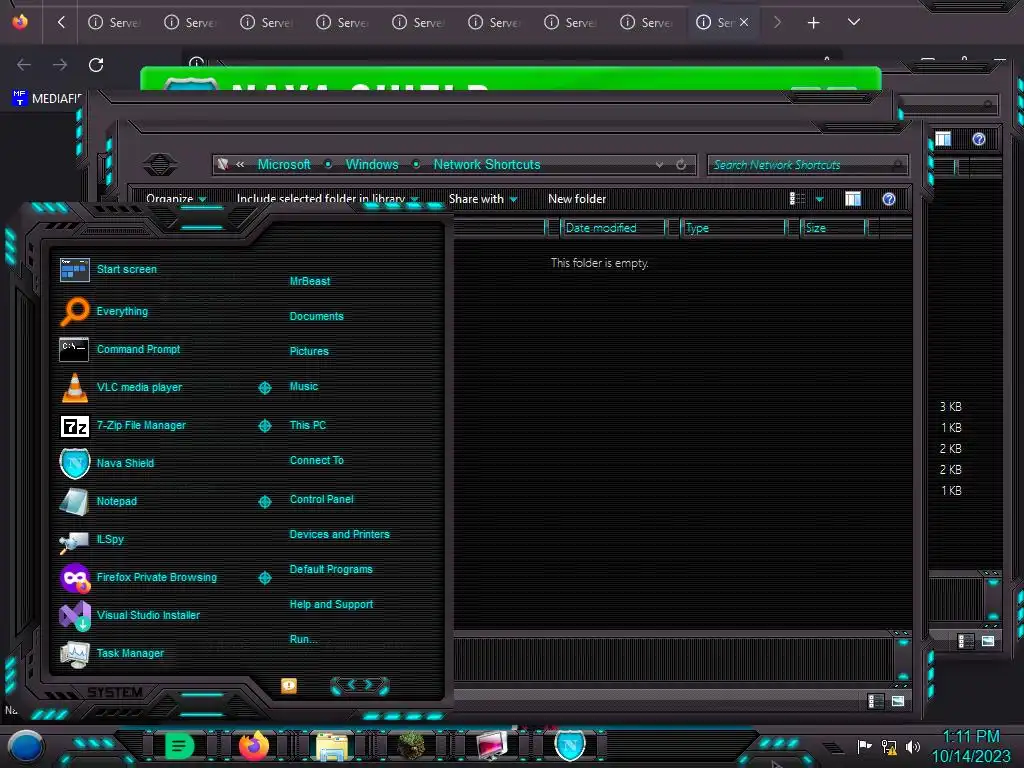This screenshot has width=1024, height=768.
Task: Switch to details view in status bar
Action: click(875, 701)
